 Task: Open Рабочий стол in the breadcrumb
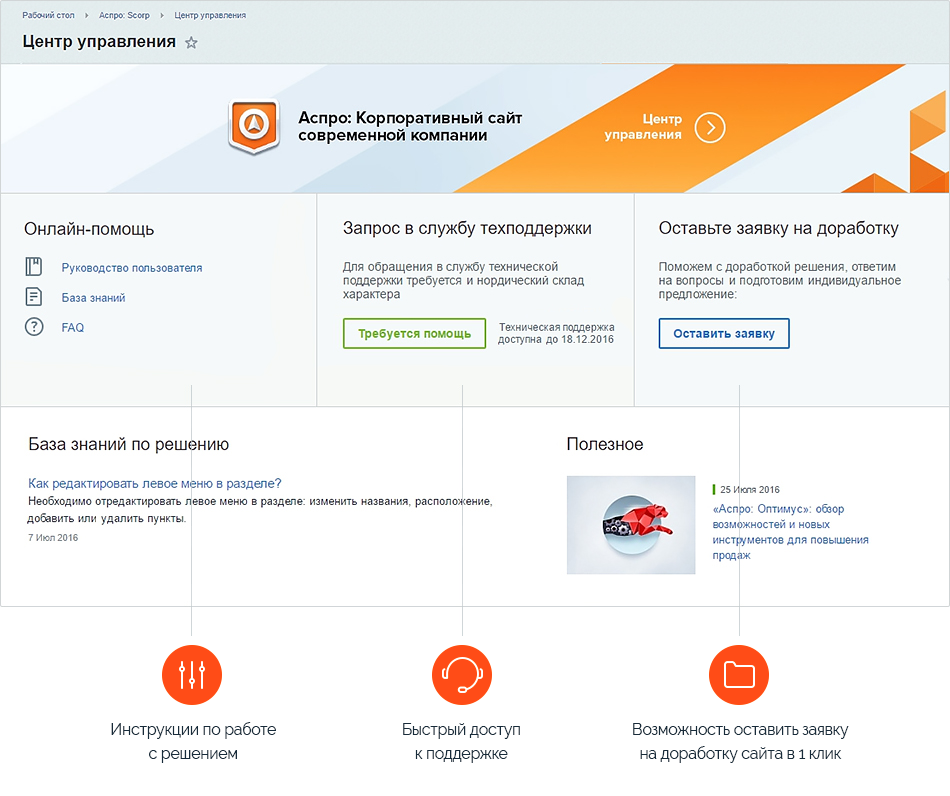click(46, 16)
